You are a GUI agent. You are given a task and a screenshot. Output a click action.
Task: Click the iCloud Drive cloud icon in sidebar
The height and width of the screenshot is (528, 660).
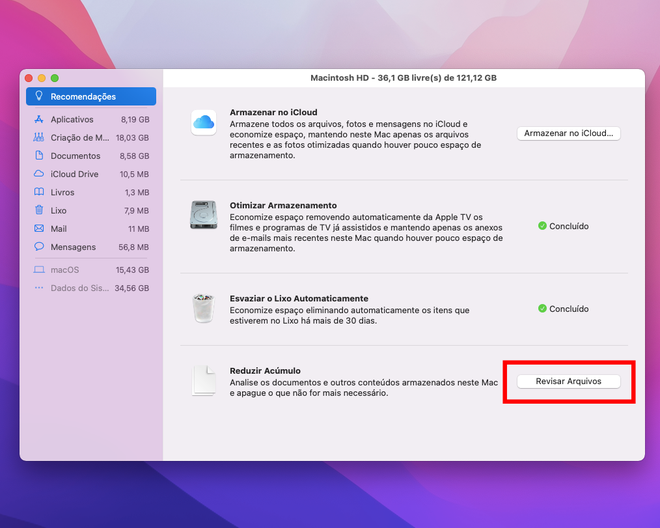[39, 173]
